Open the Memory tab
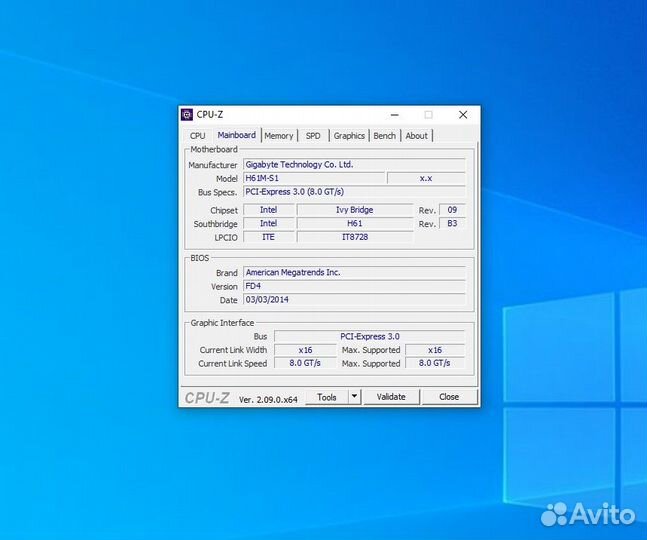The height and width of the screenshot is (540, 647). click(x=279, y=136)
